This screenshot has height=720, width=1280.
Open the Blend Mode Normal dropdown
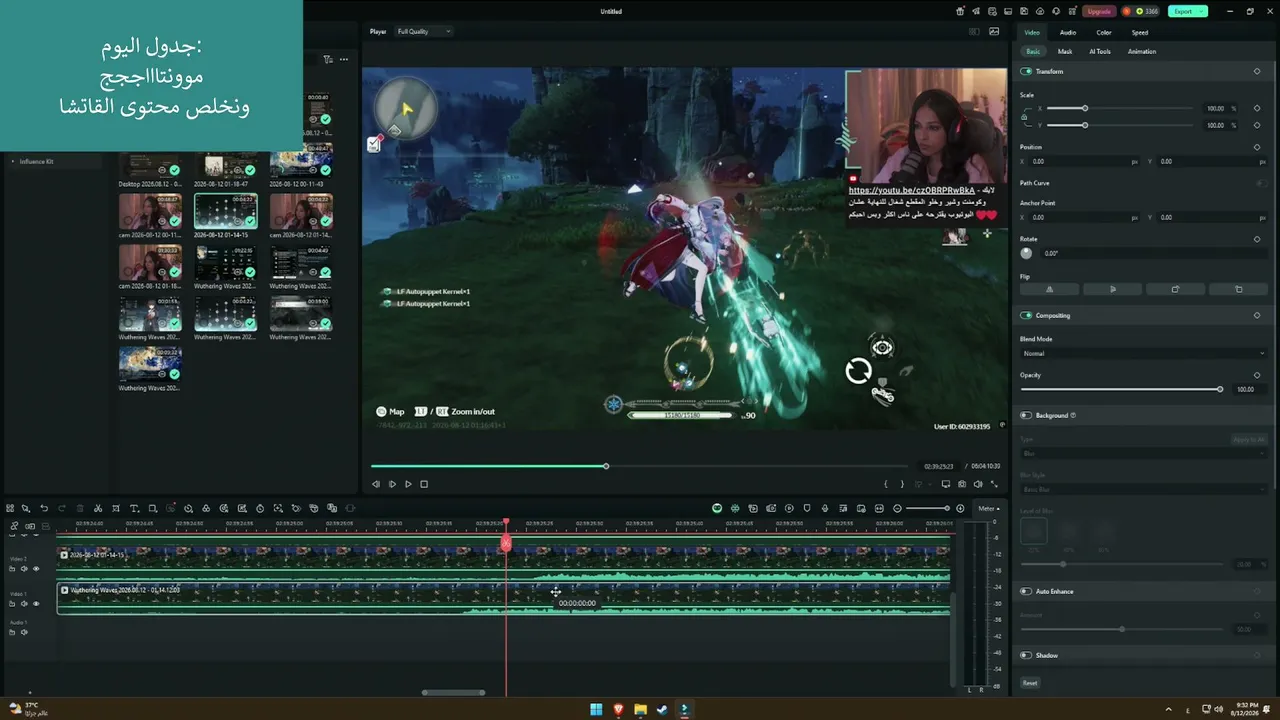point(1143,353)
